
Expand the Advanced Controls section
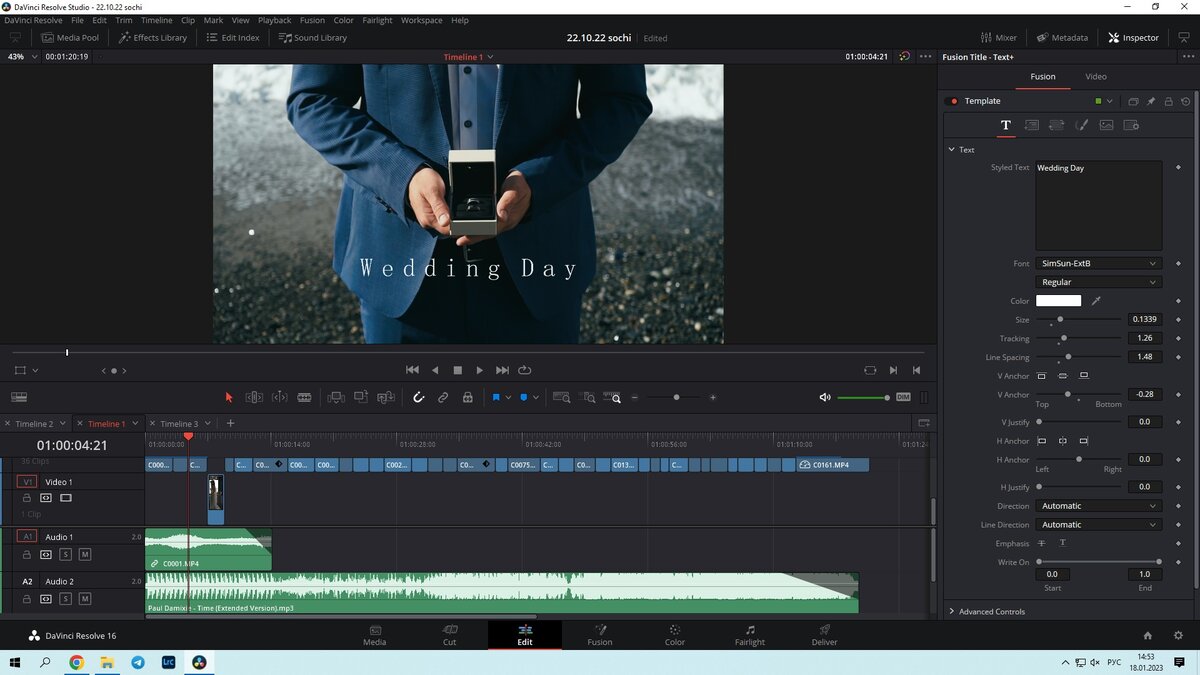coord(991,612)
